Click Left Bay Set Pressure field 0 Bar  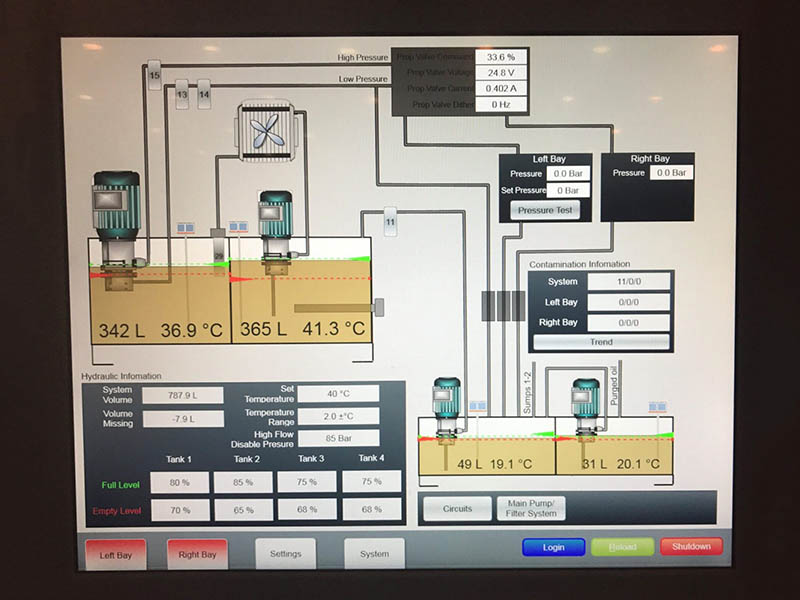[x=568, y=190]
